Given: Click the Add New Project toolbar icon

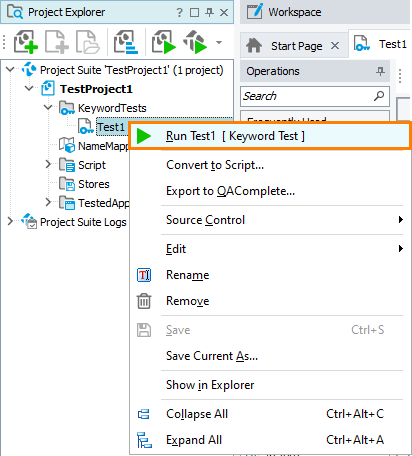Looking at the screenshot, I should (25, 42).
